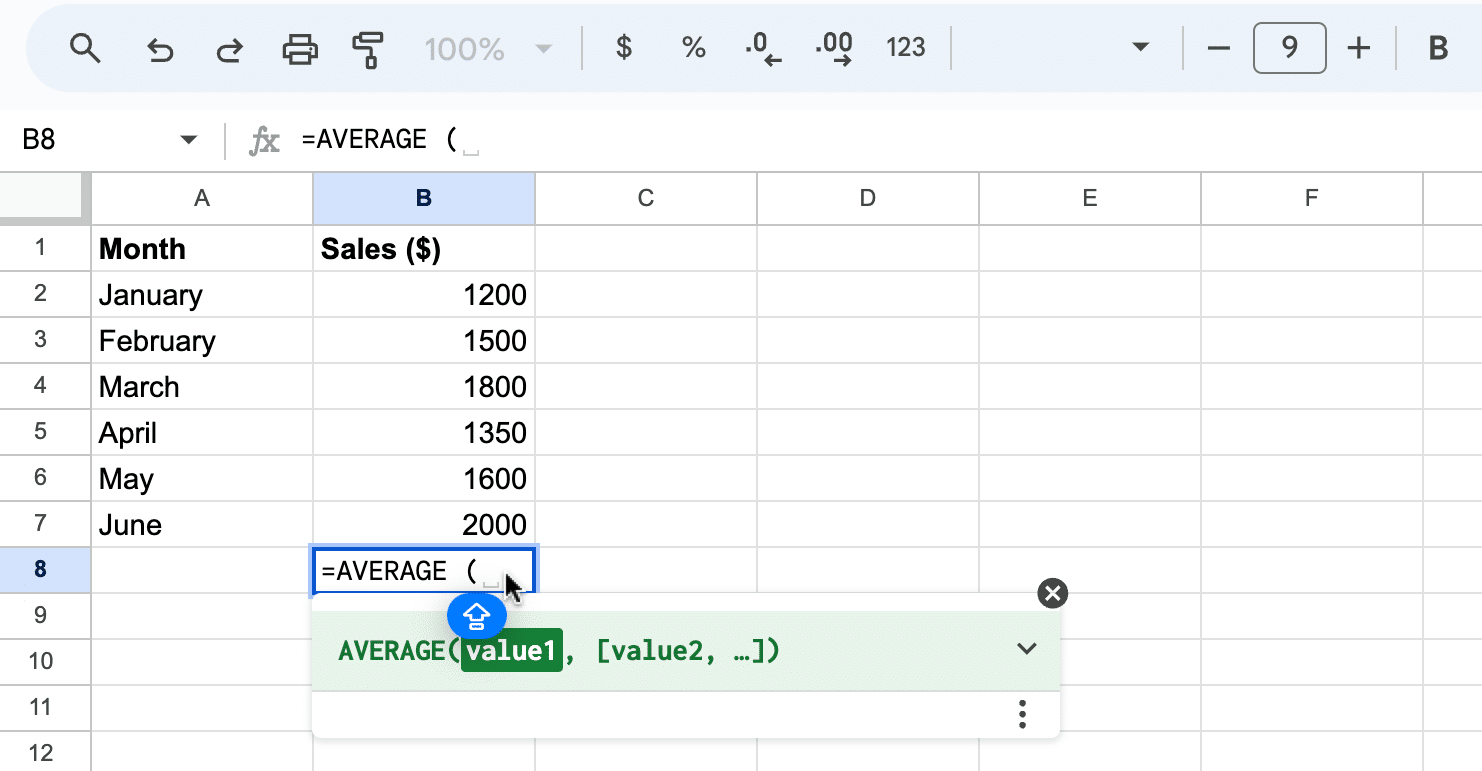This screenshot has width=1482, height=771.
Task: Click the blue up-arrow badge under B8
Action: pyautogui.click(x=476, y=616)
